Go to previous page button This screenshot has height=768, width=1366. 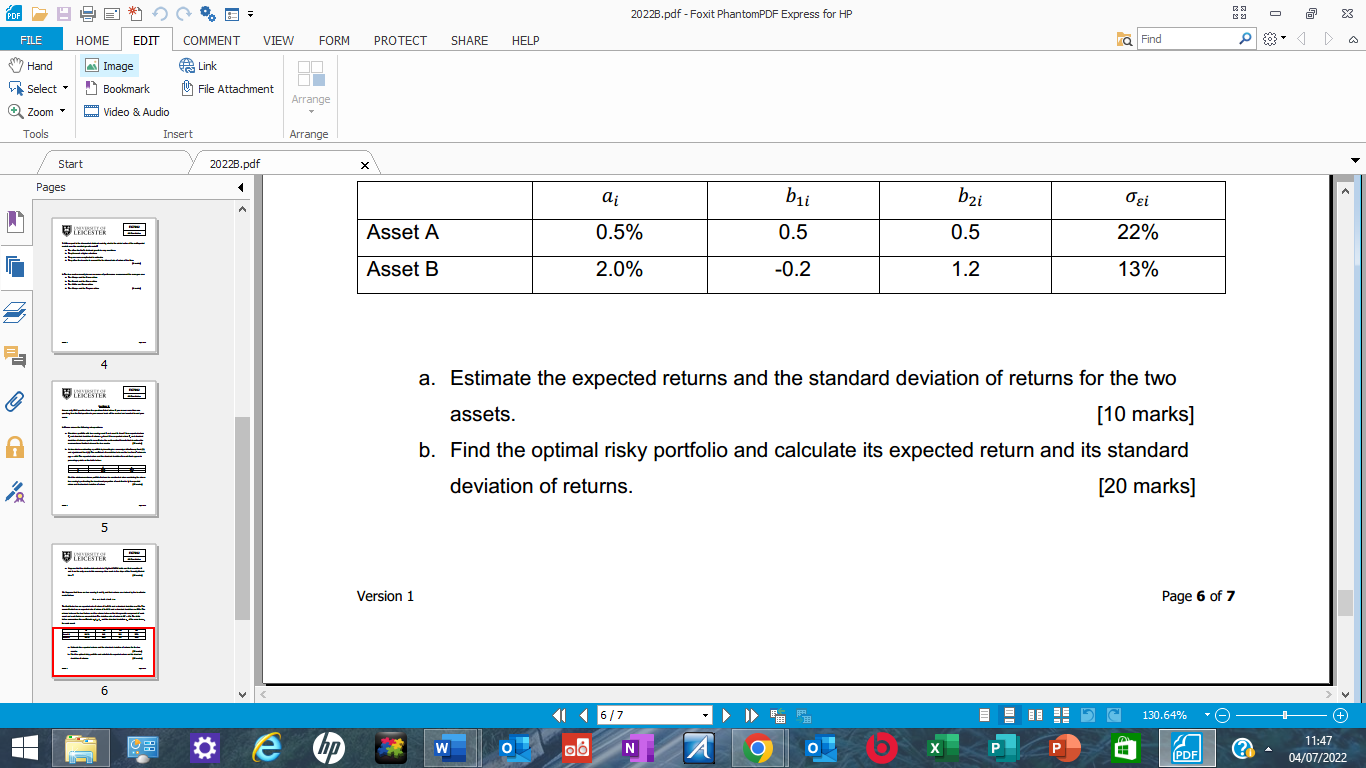click(584, 716)
